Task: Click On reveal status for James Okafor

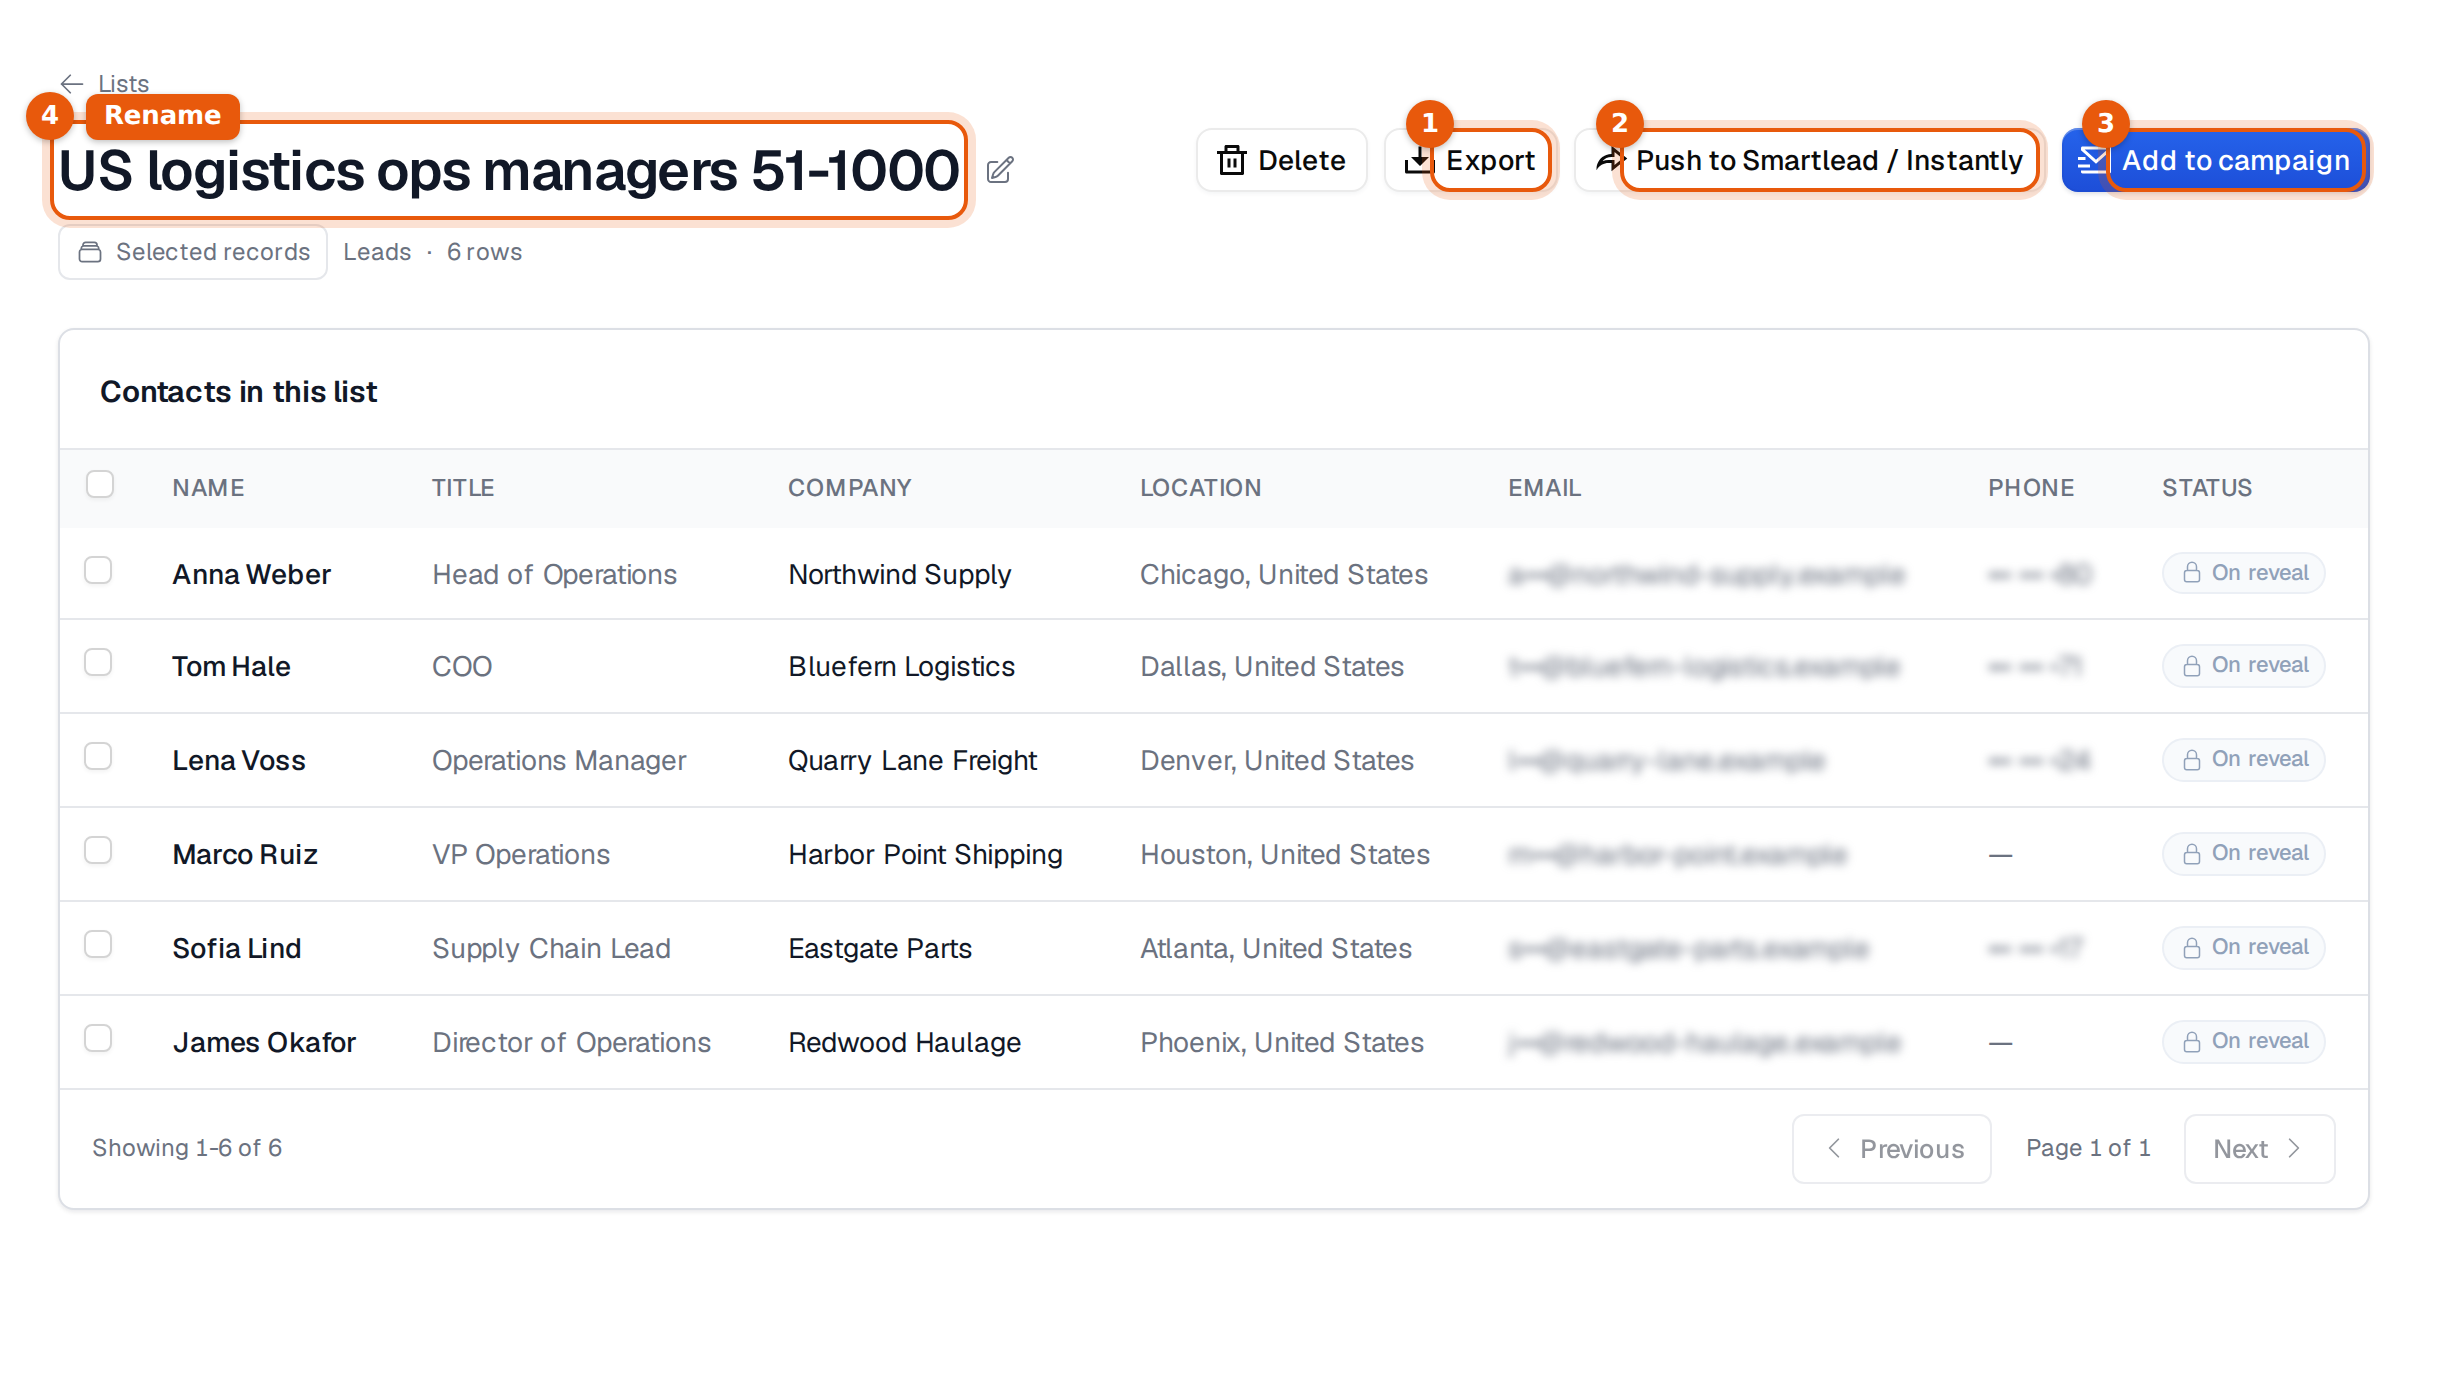Action: point(2244,1041)
